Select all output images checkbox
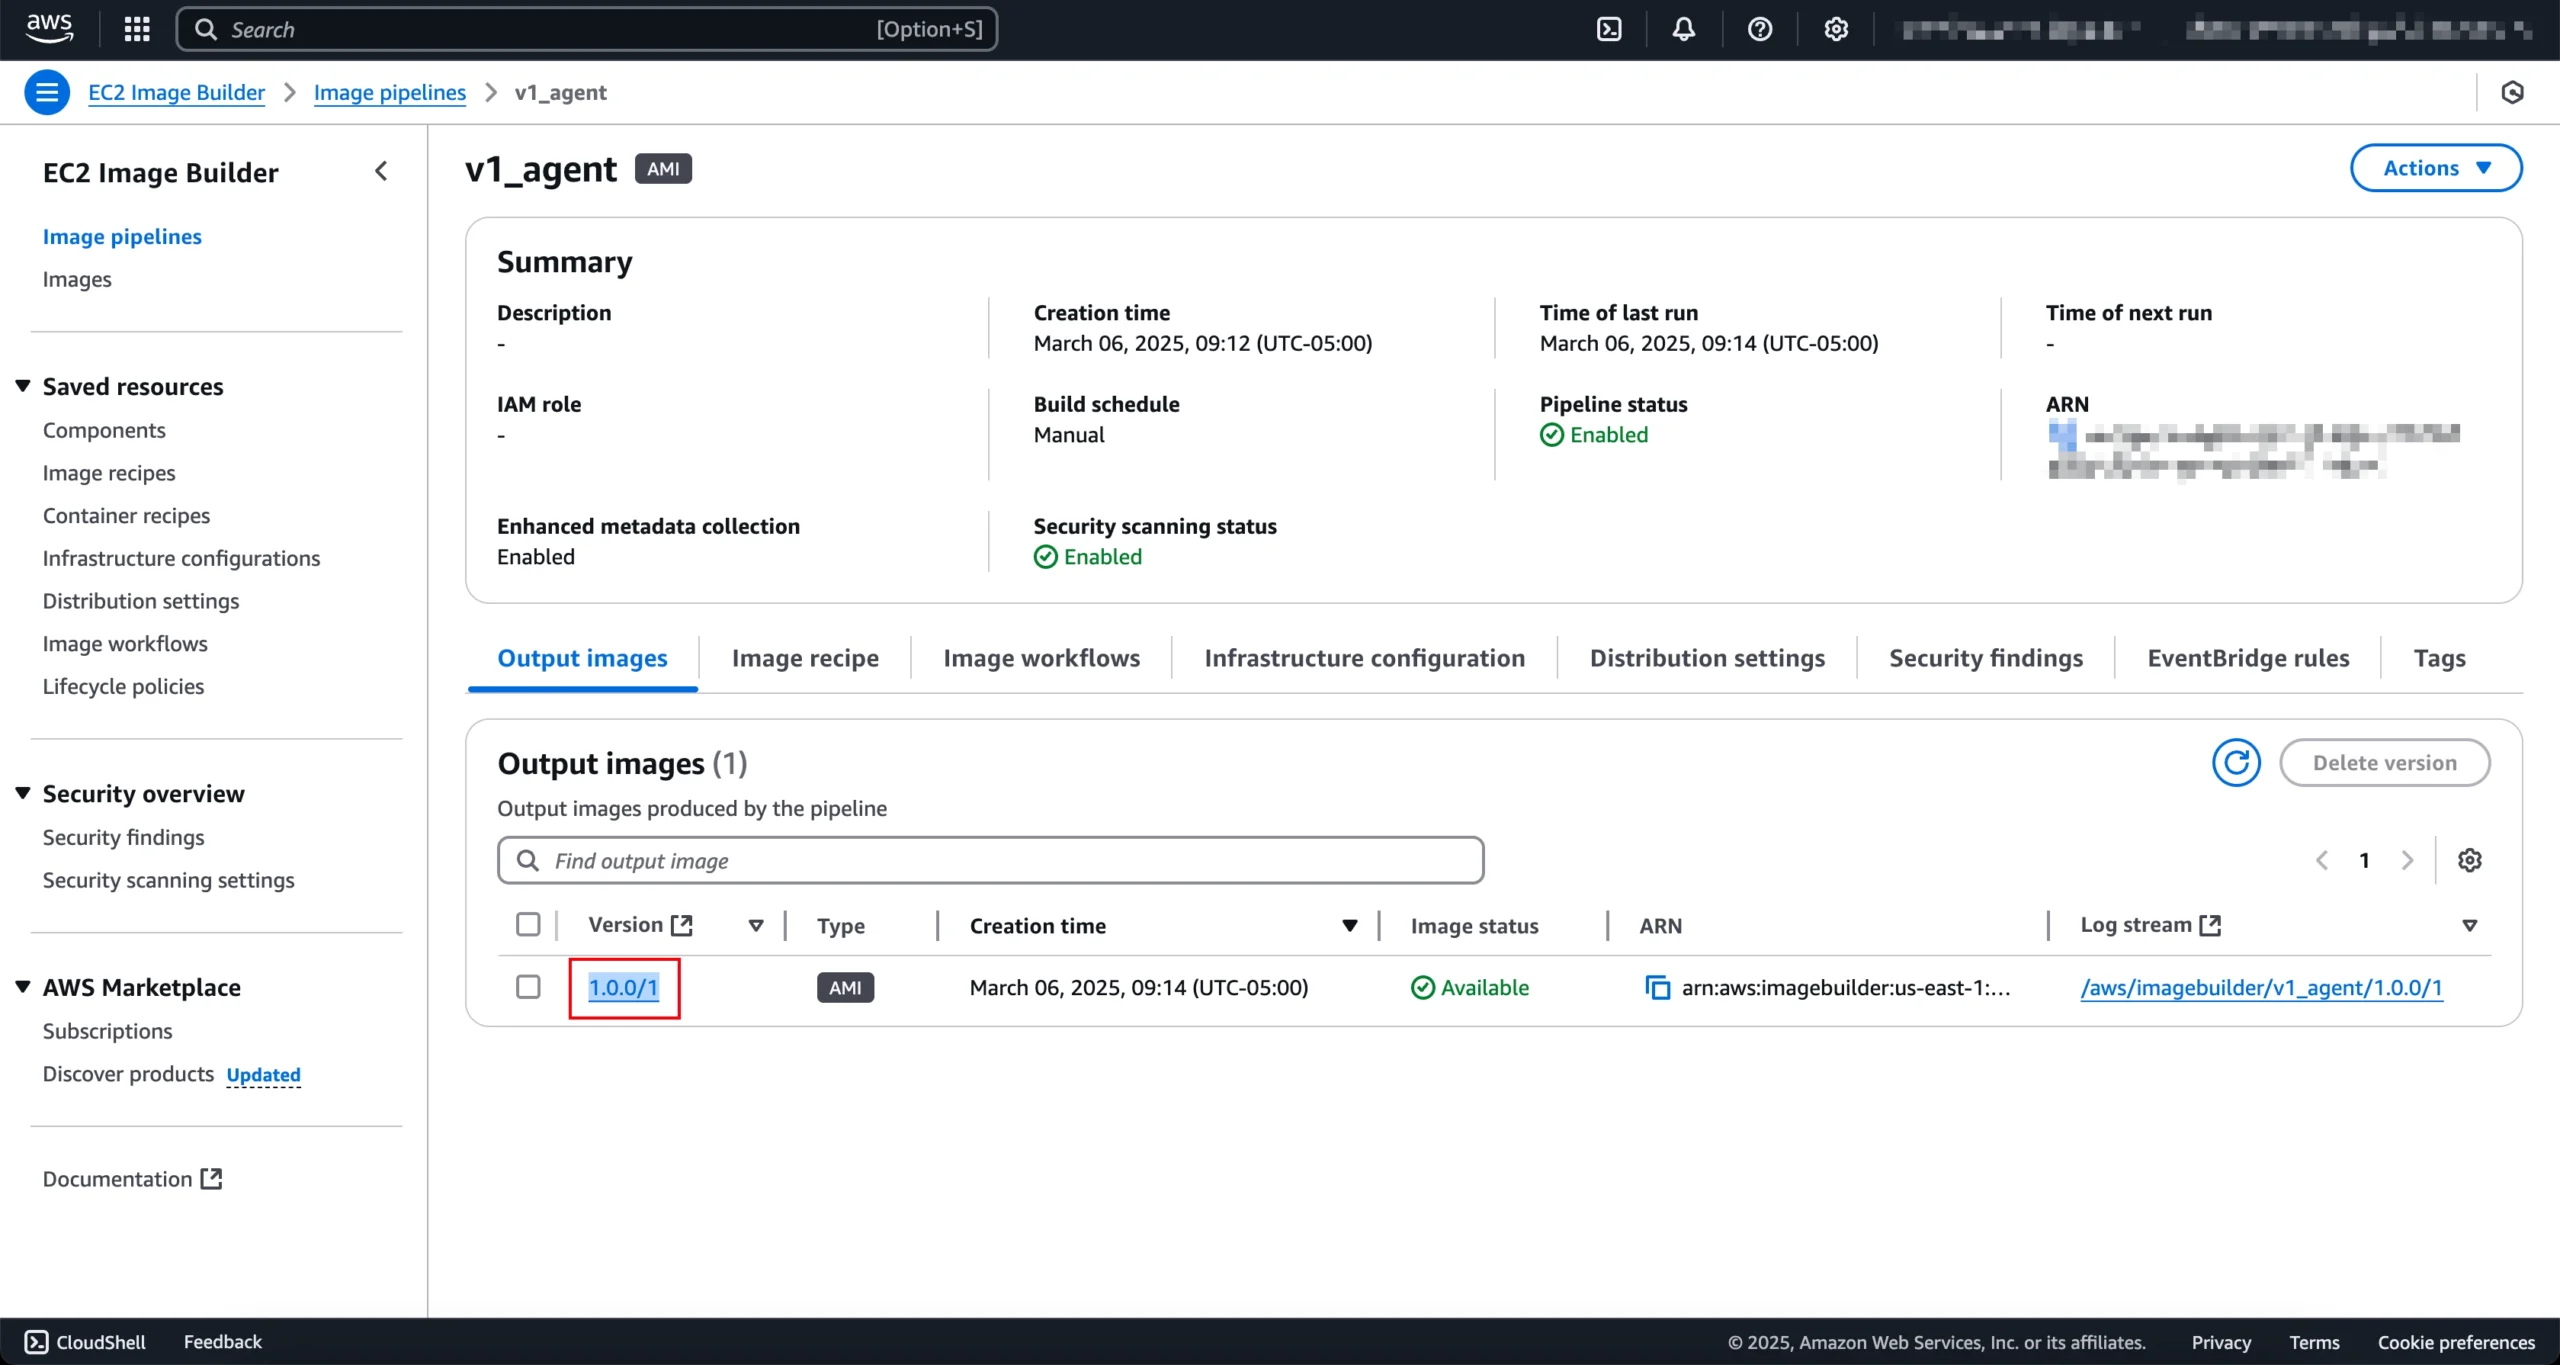The height and width of the screenshot is (1365, 2560). (x=528, y=924)
